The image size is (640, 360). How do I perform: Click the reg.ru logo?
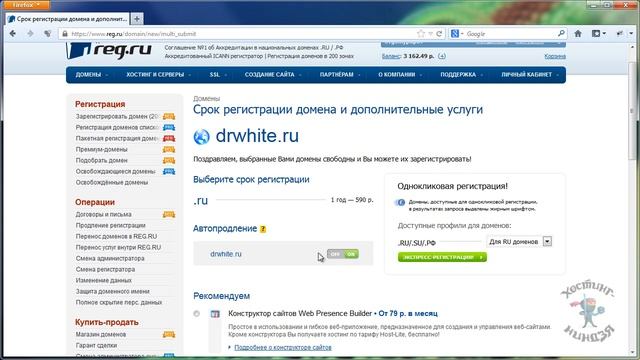click(x=109, y=50)
